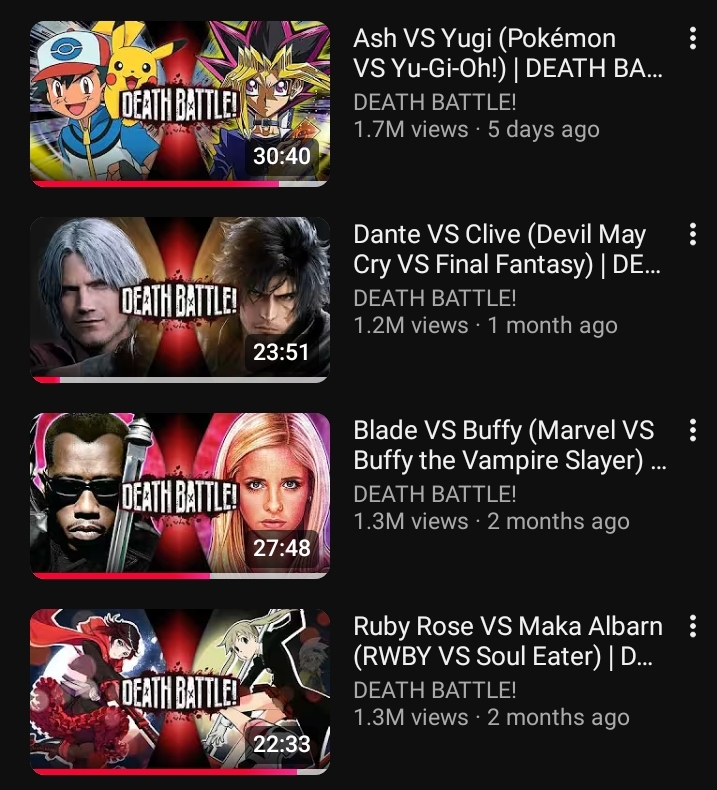Play the Blade VS Buffy thumbnail
The height and width of the screenshot is (790, 717).
coord(180,496)
